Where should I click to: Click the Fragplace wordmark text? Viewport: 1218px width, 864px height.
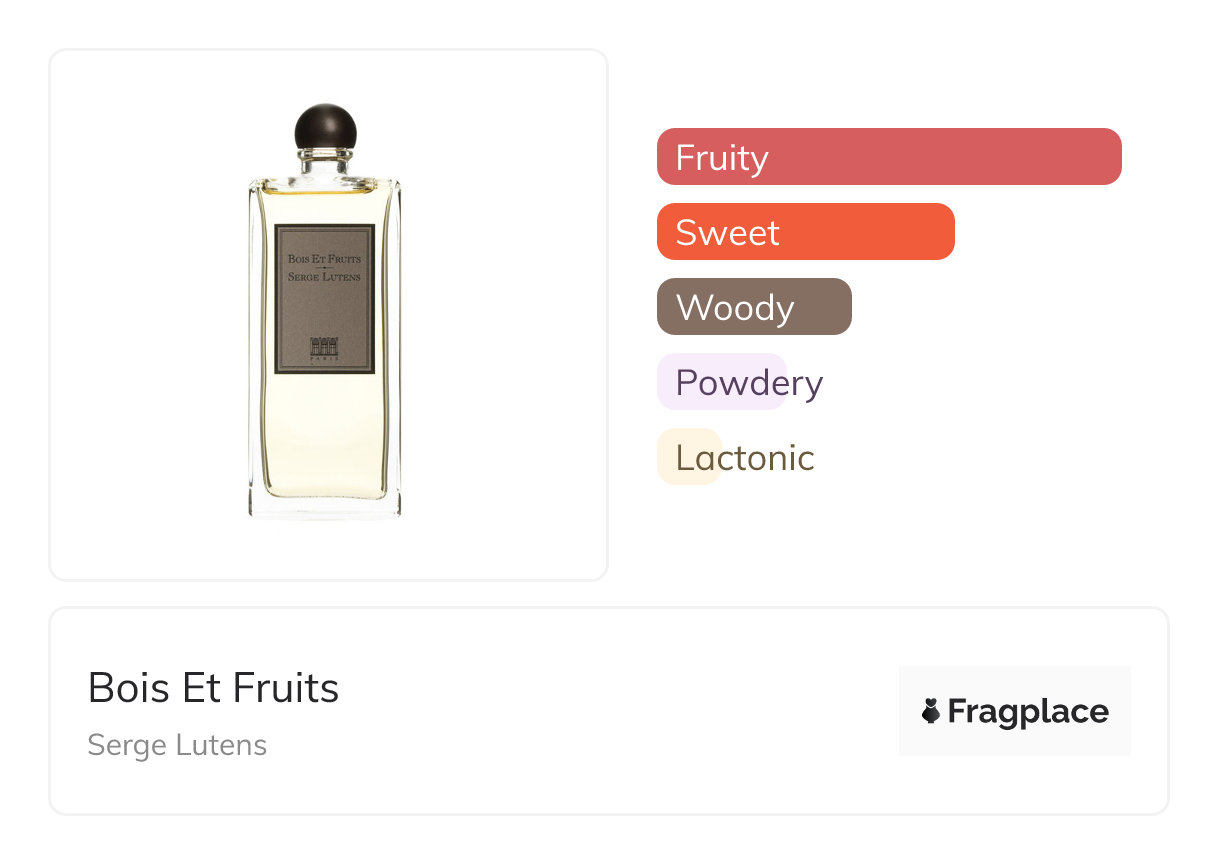(1028, 711)
